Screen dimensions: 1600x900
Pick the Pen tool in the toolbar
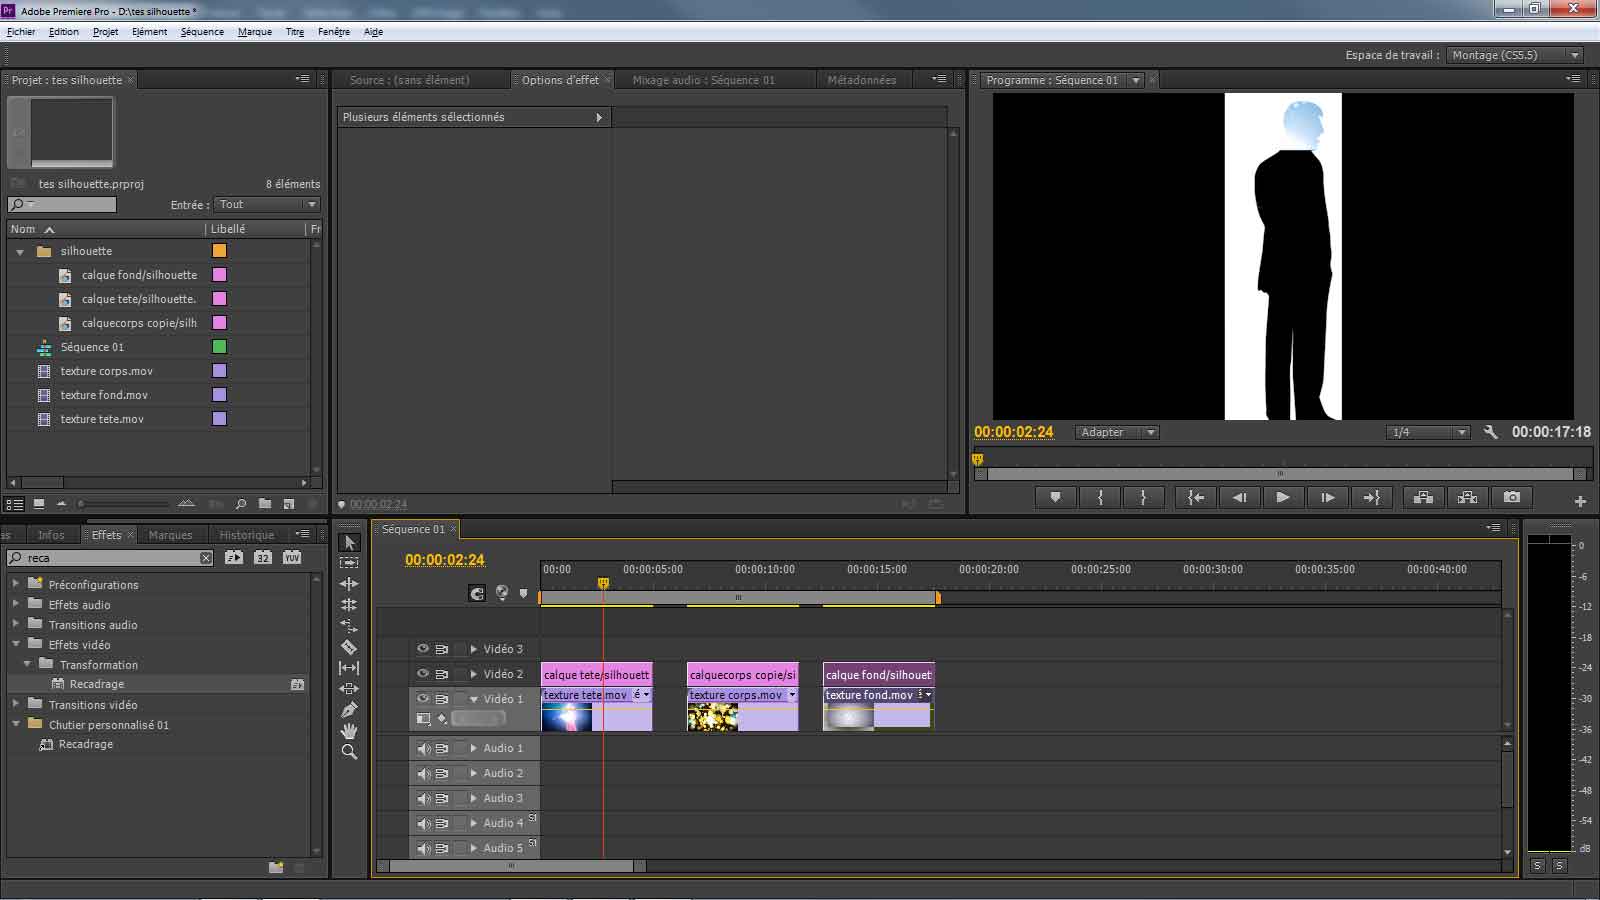tap(349, 710)
